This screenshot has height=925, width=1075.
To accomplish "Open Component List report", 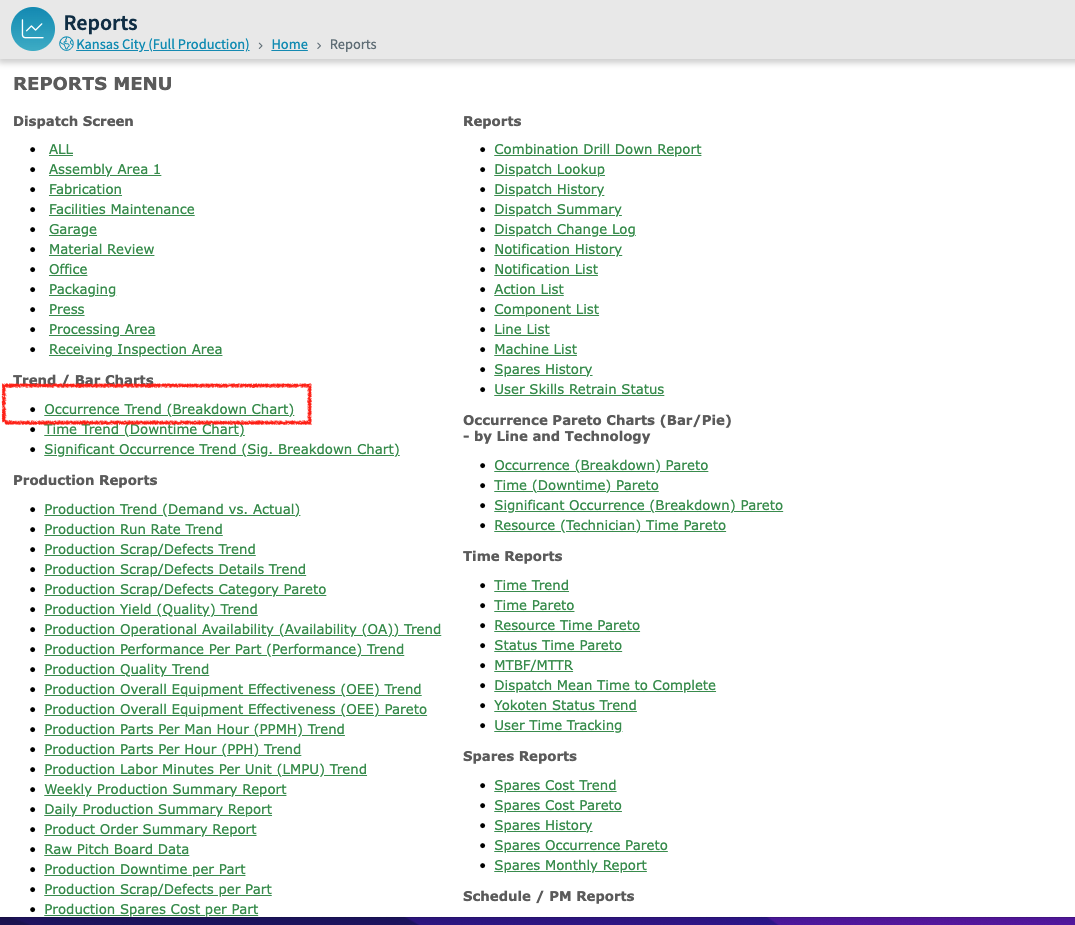I will point(546,309).
